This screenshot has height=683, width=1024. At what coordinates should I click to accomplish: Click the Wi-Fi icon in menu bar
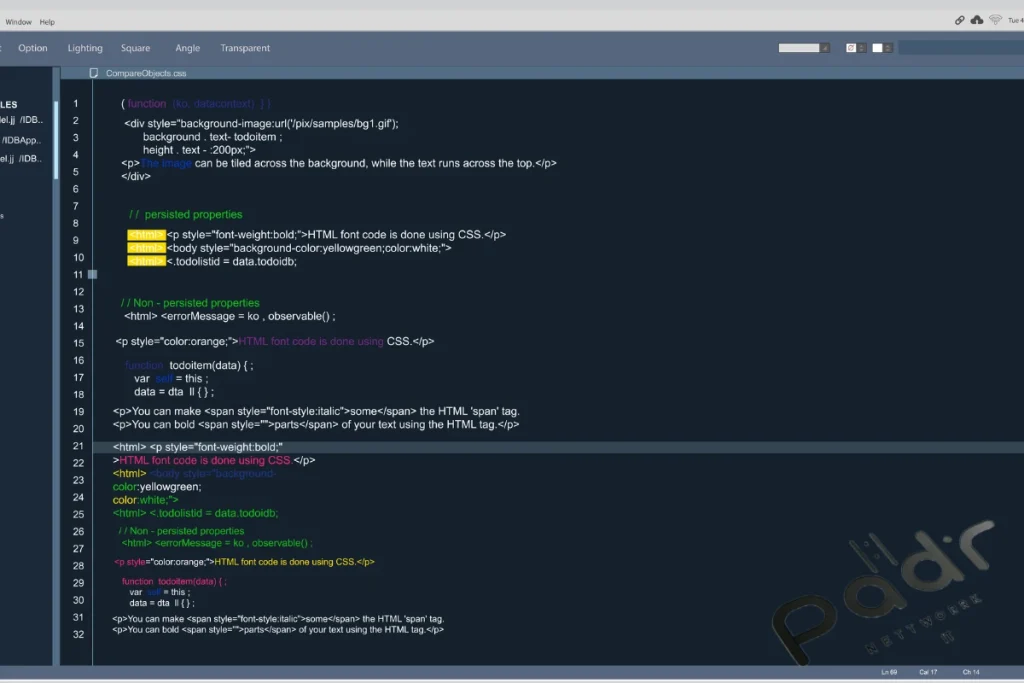coord(995,20)
